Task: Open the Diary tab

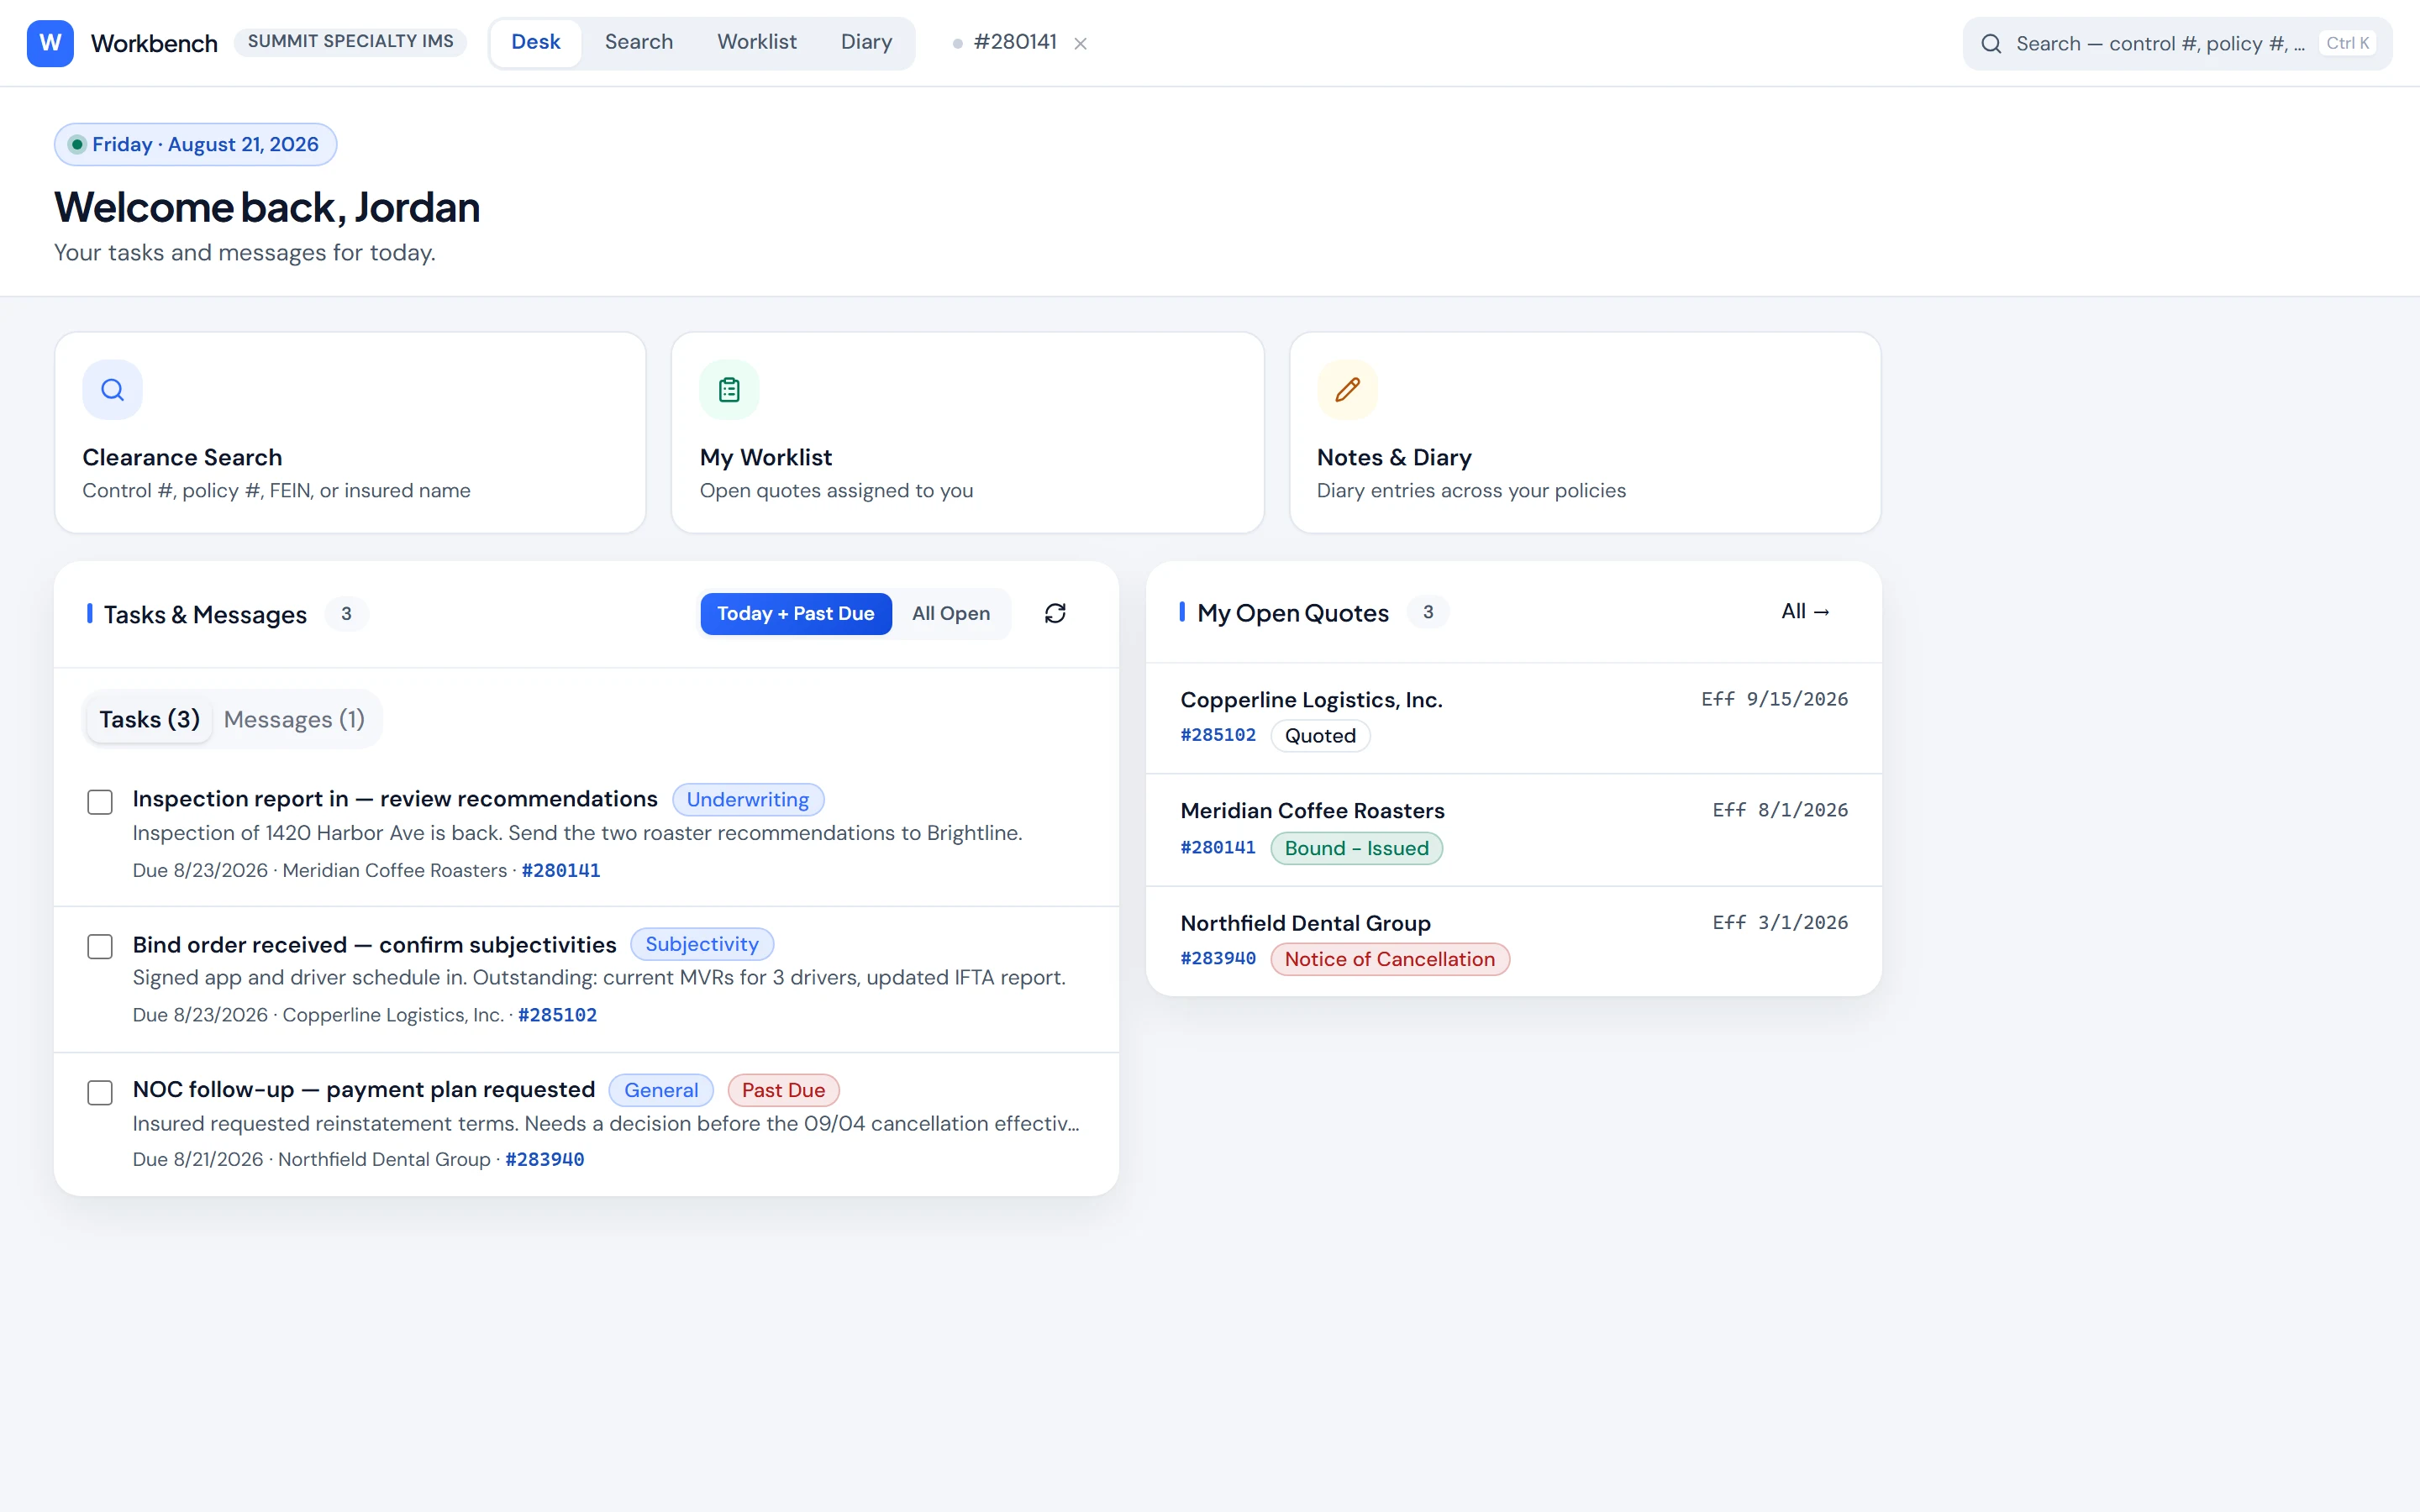Action: click(866, 42)
